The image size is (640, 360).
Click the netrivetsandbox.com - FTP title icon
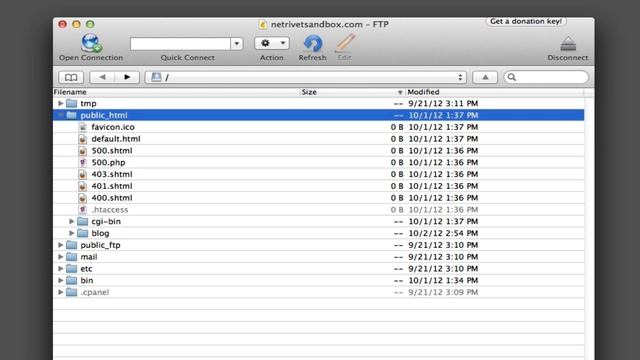263,24
